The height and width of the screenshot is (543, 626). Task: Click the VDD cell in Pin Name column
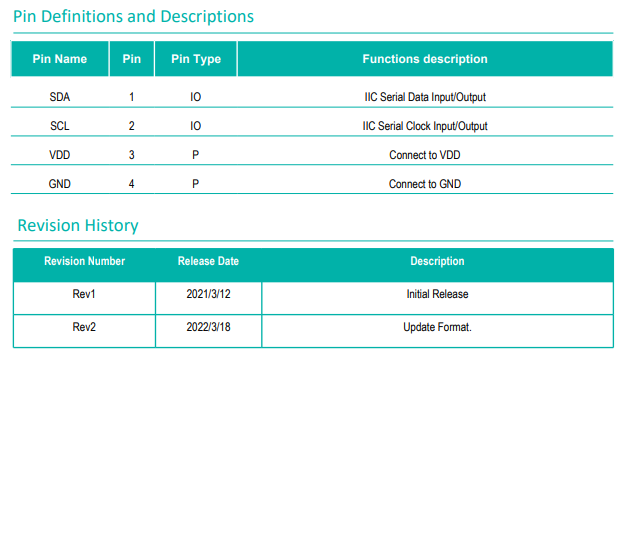(x=60, y=155)
